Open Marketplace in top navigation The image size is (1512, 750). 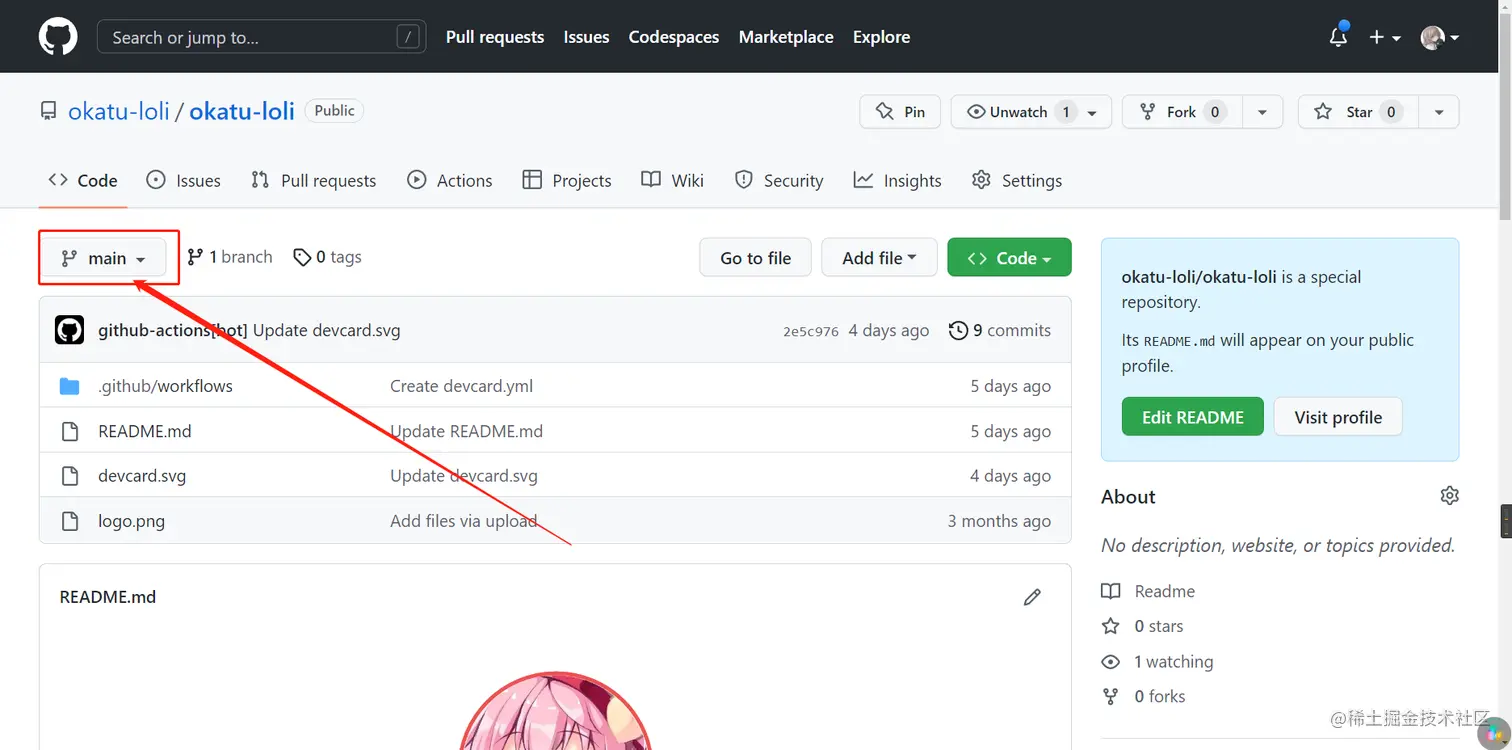[786, 37]
